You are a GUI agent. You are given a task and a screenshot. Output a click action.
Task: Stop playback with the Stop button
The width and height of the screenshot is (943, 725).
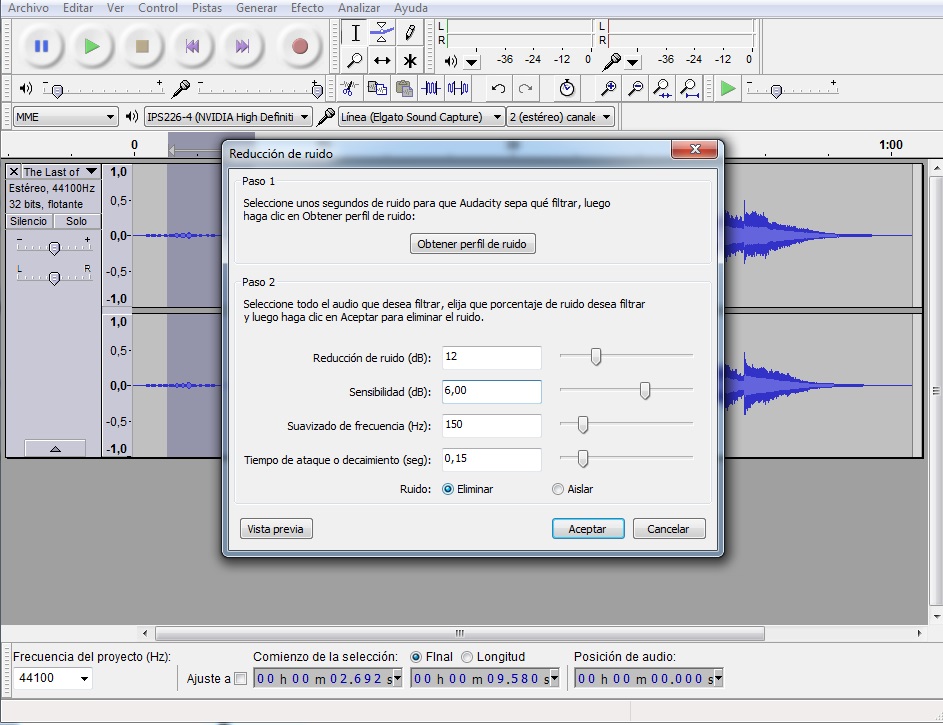click(x=142, y=46)
